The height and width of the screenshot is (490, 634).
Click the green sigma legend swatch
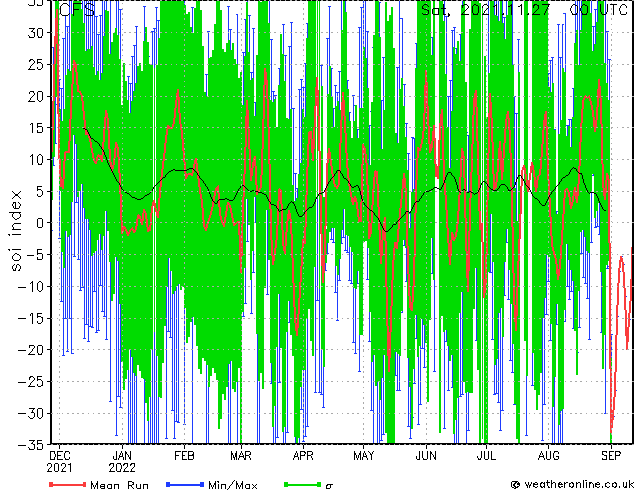(x=302, y=484)
